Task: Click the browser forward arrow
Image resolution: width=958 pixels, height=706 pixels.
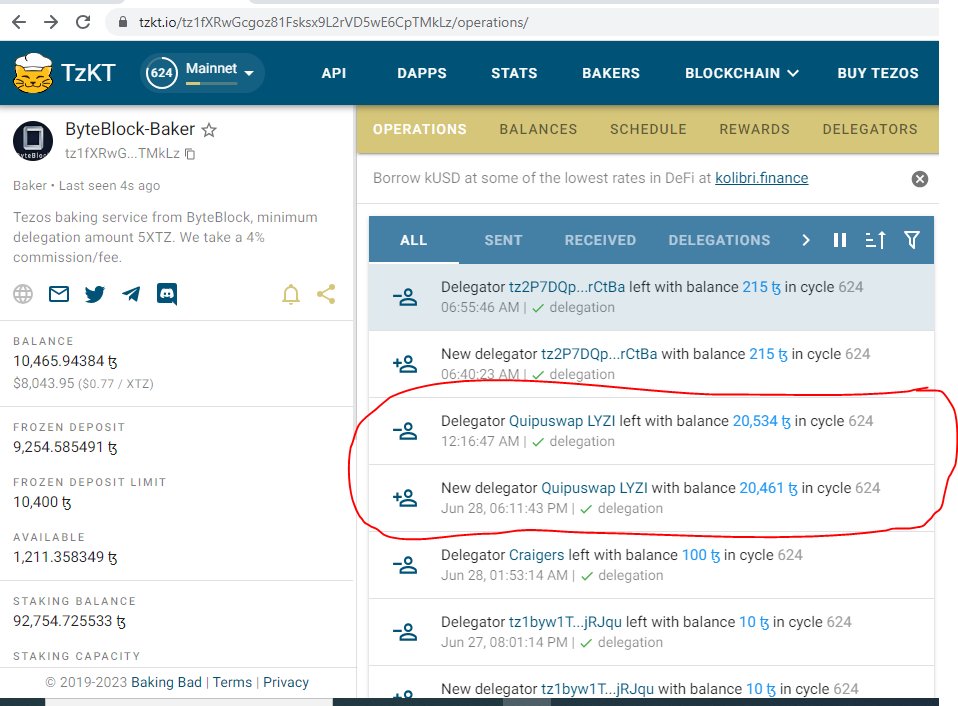Action: (x=51, y=22)
